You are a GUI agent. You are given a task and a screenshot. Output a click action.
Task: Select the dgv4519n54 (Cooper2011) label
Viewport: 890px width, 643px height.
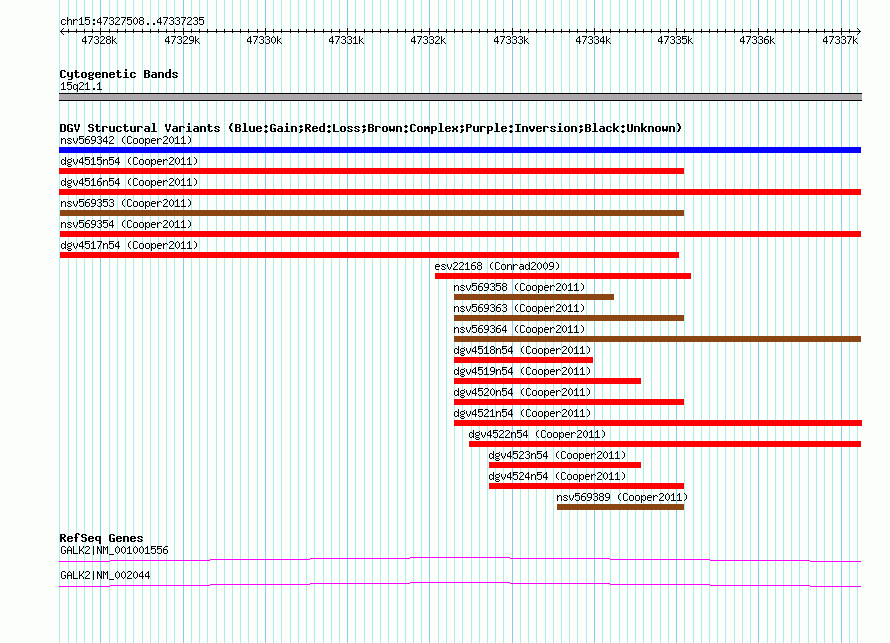522,371
